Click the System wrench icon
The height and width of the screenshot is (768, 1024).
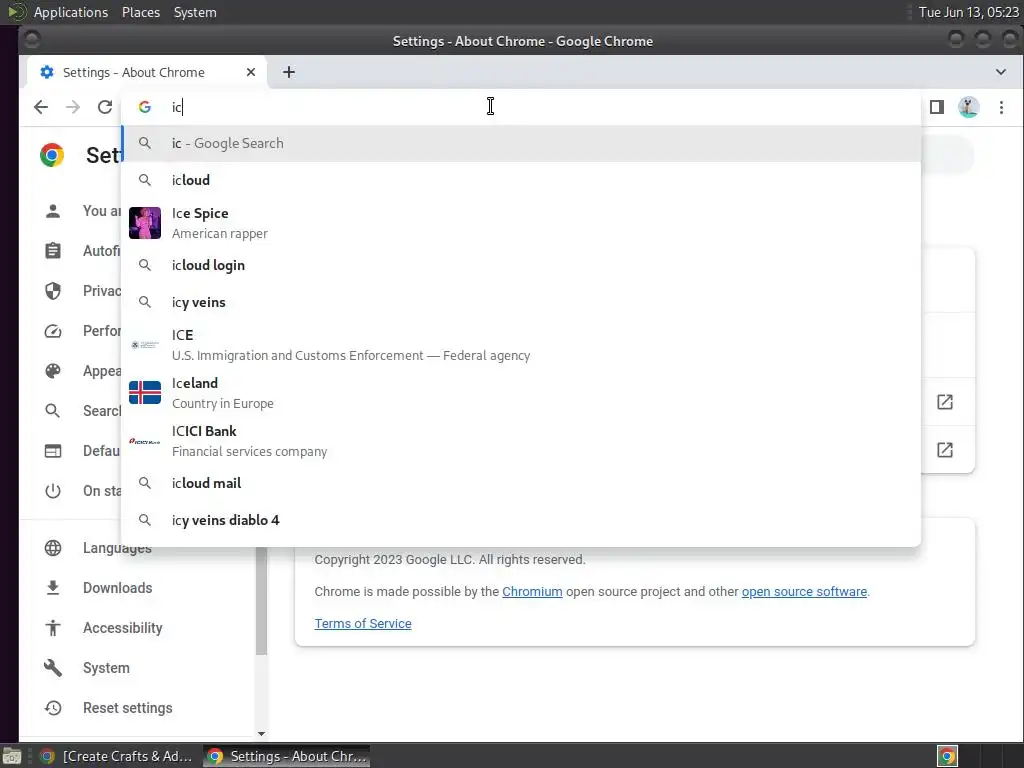point(53,667)
